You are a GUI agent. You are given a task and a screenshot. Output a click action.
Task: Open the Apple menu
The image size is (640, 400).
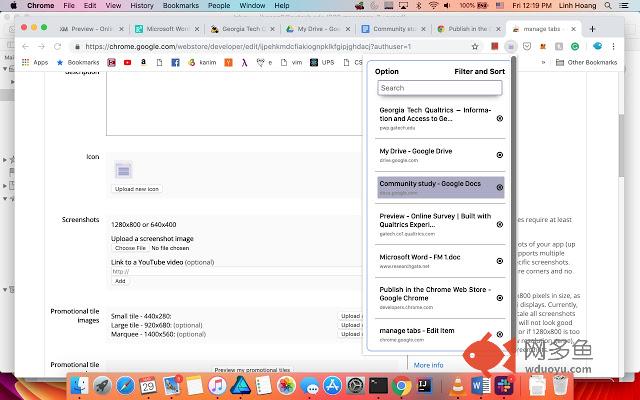pos(13,6)
